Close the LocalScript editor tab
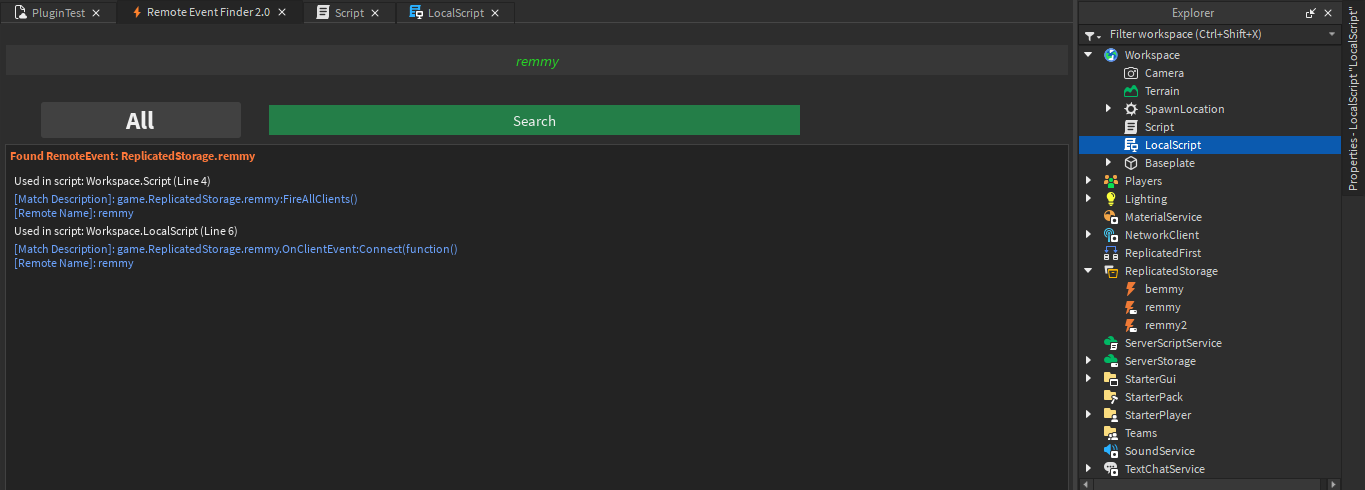This screenshot has height=490, width=1365. [x=495, y=13]
